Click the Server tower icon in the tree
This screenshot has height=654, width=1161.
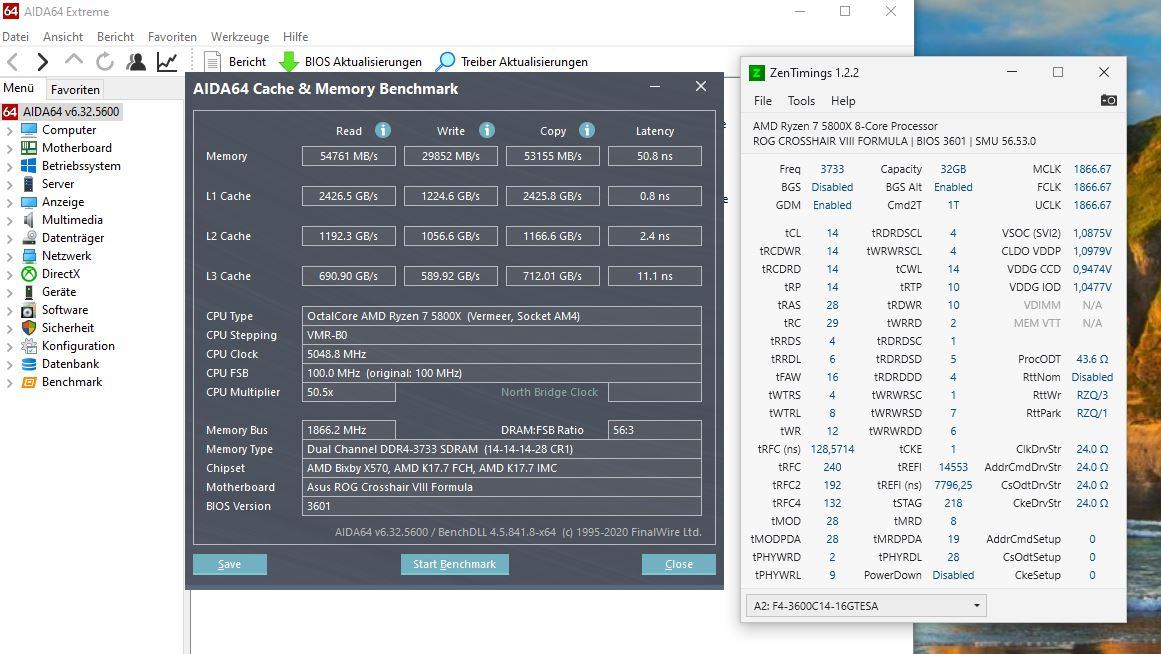[29, 184]
